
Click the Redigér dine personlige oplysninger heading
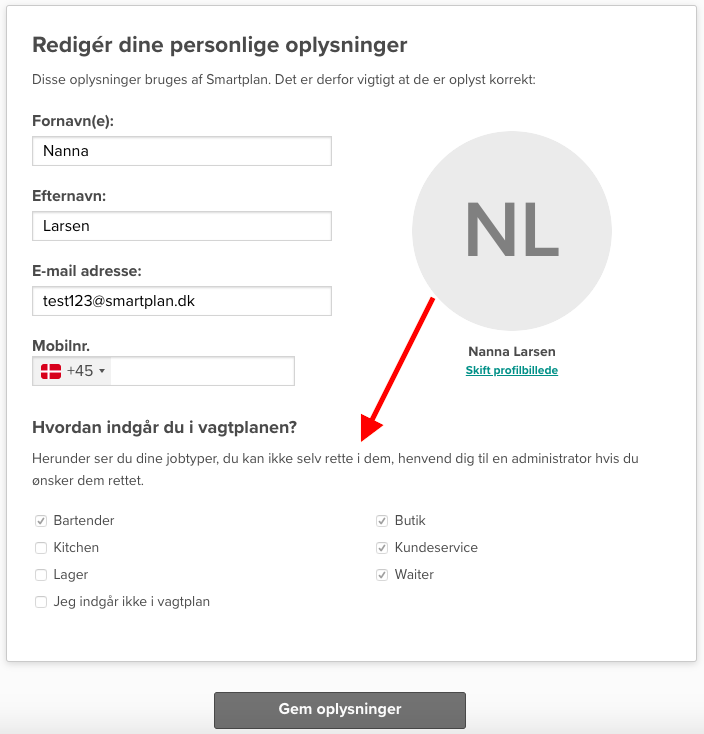[220, 45]
